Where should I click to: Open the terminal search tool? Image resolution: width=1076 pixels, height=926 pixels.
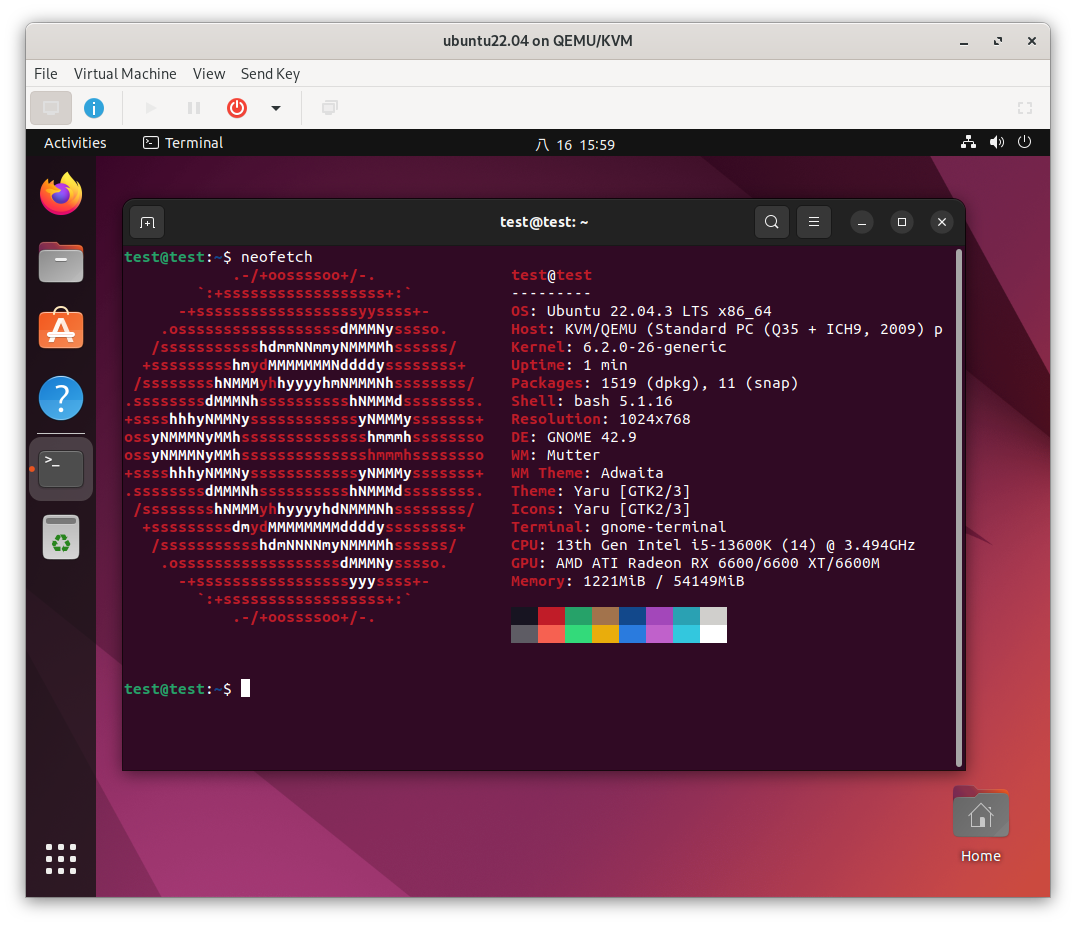(x=771, y=222)
